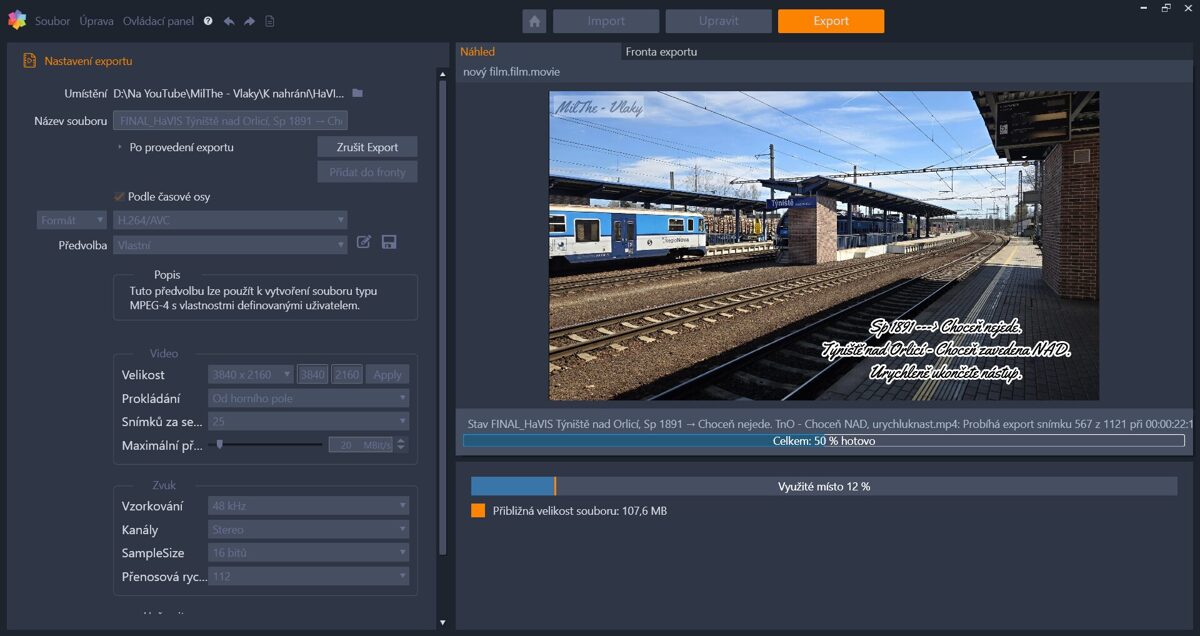Click the edit preset pencil icon
The image size is (1200, 636).
(x=364, y=242)
